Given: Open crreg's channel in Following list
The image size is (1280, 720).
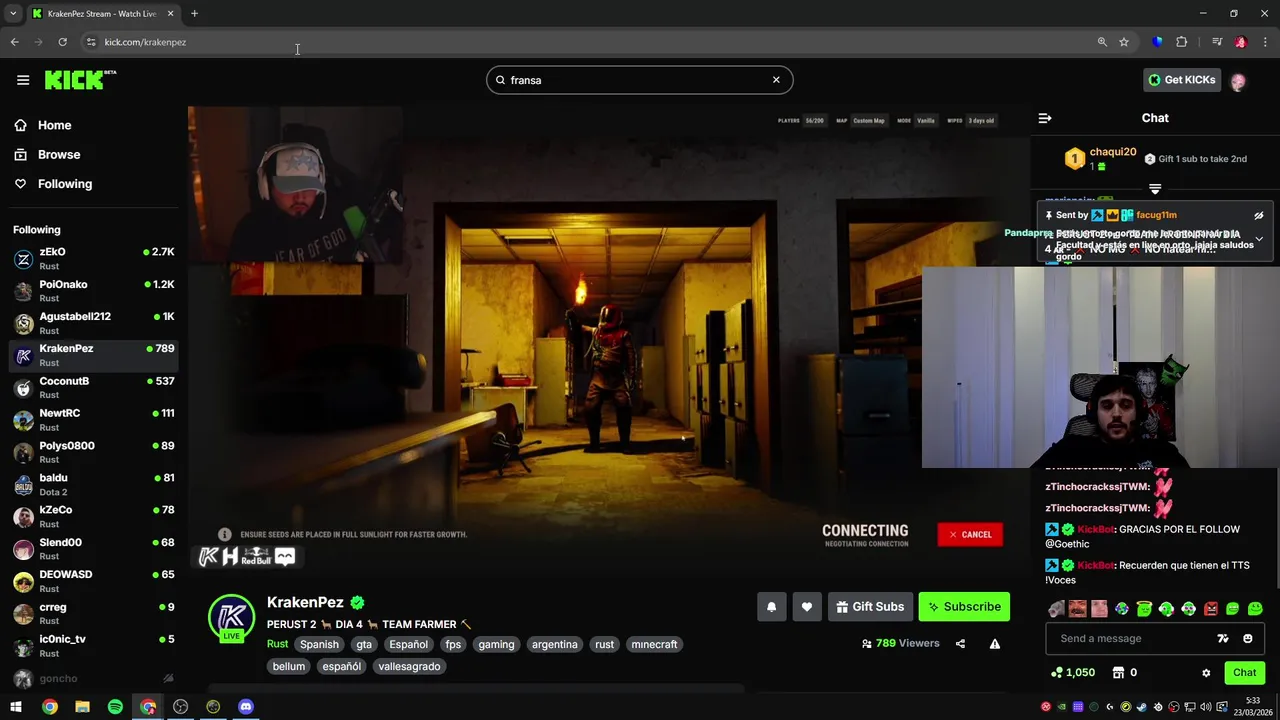Looking at the screenshot, I should [x=94, y=614].
